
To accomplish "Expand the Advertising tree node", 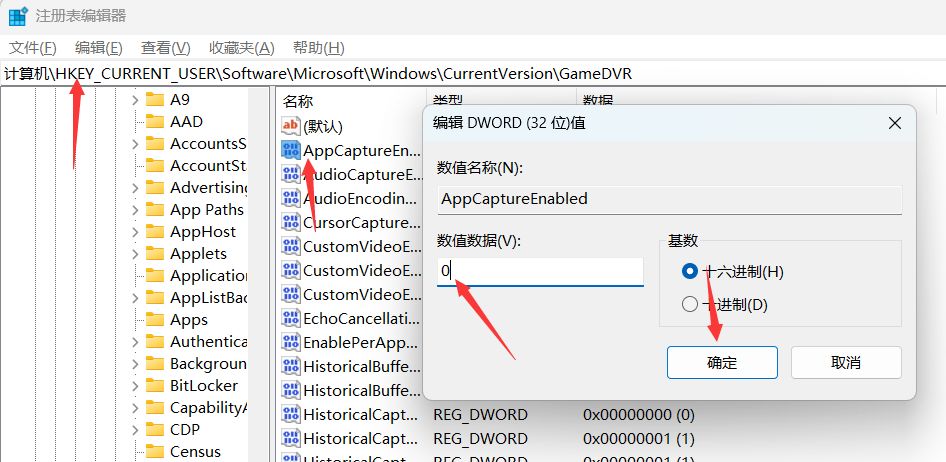I will (x=135, y=188).
